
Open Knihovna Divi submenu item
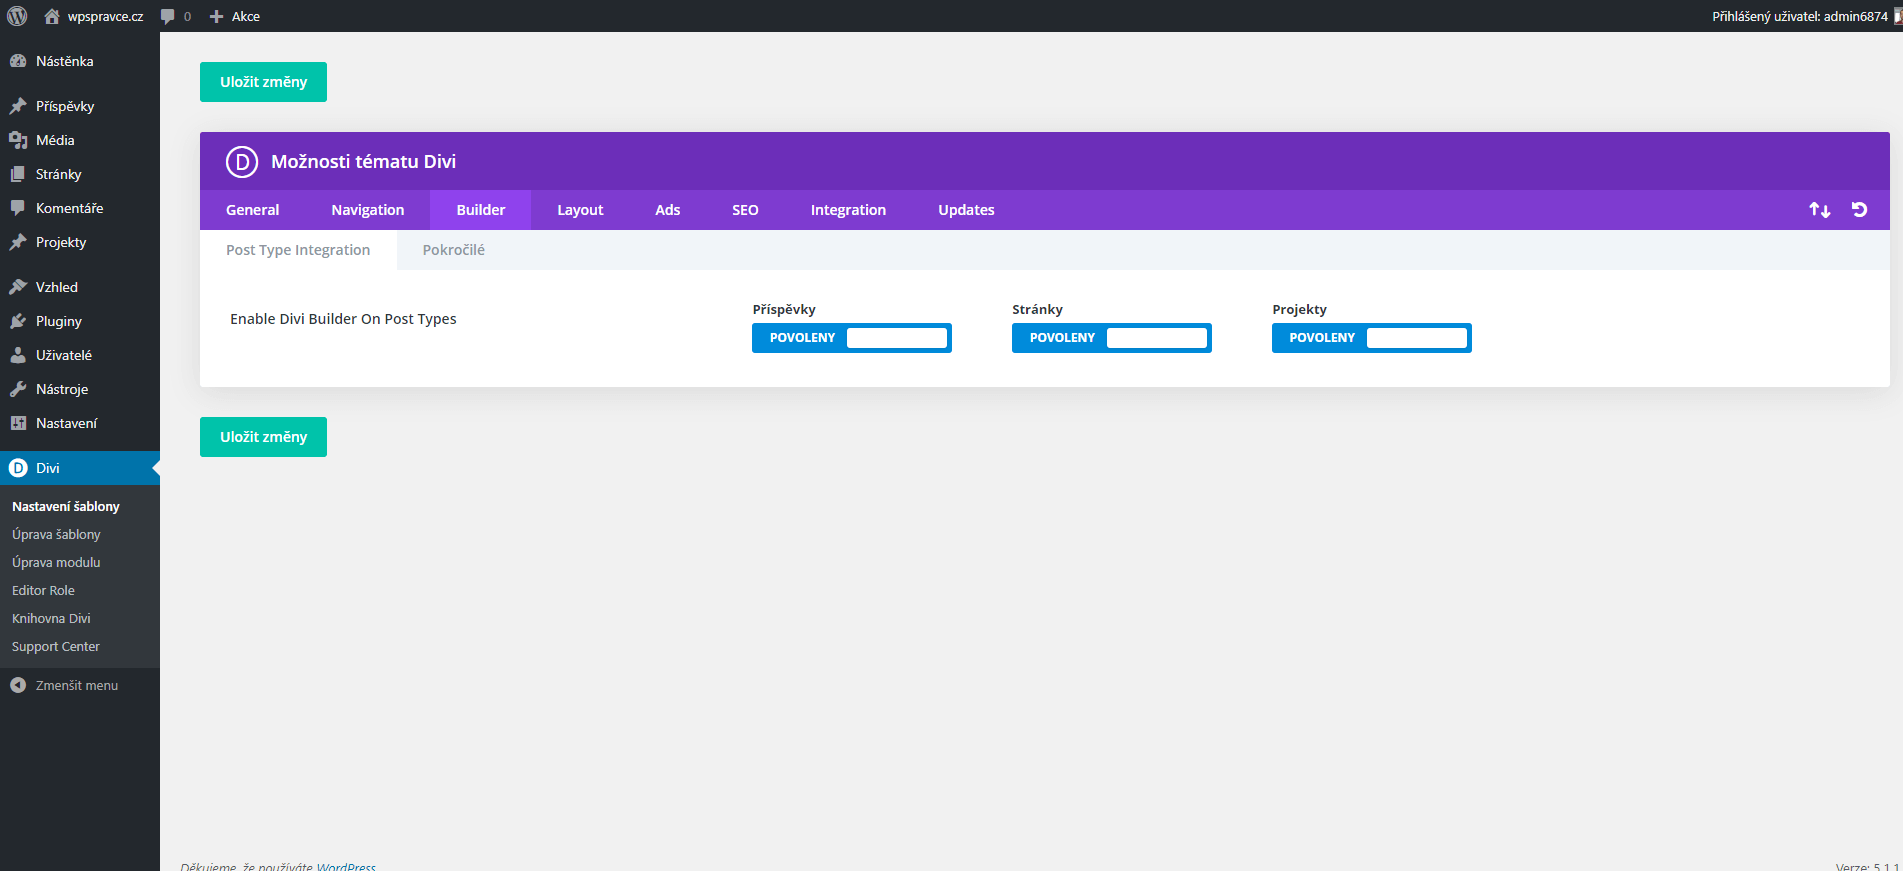click(51, 619)
